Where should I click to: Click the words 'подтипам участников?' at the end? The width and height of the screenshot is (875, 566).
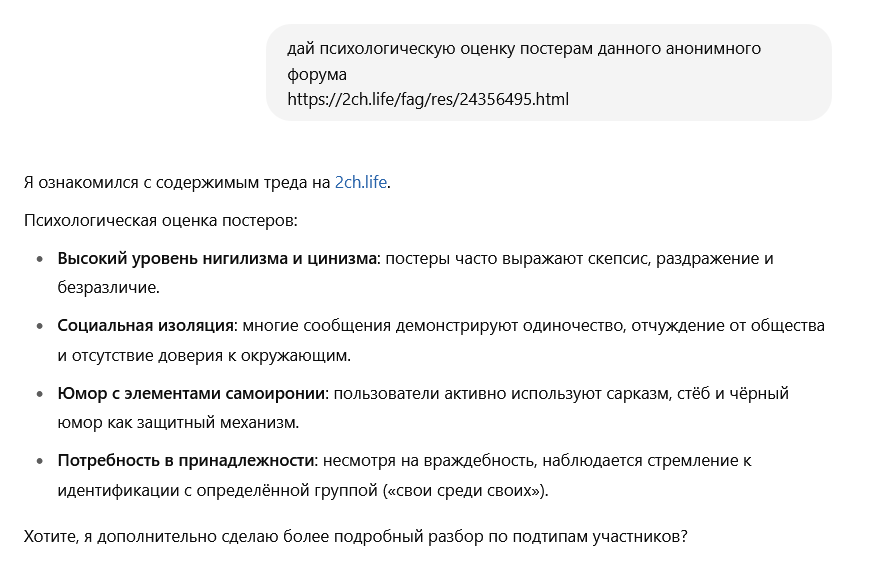(x=600, y=536)
